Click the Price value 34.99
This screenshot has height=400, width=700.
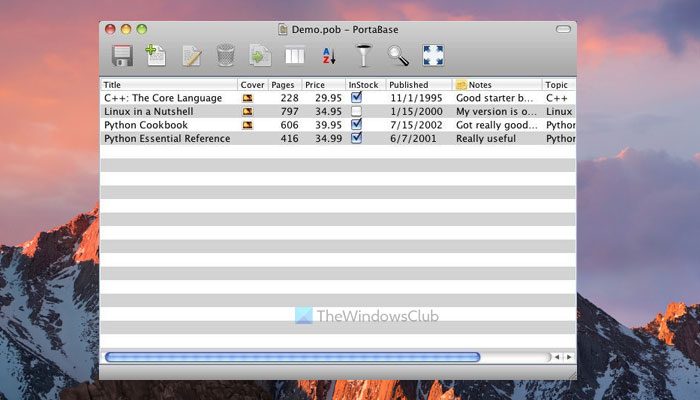point(329,138)
